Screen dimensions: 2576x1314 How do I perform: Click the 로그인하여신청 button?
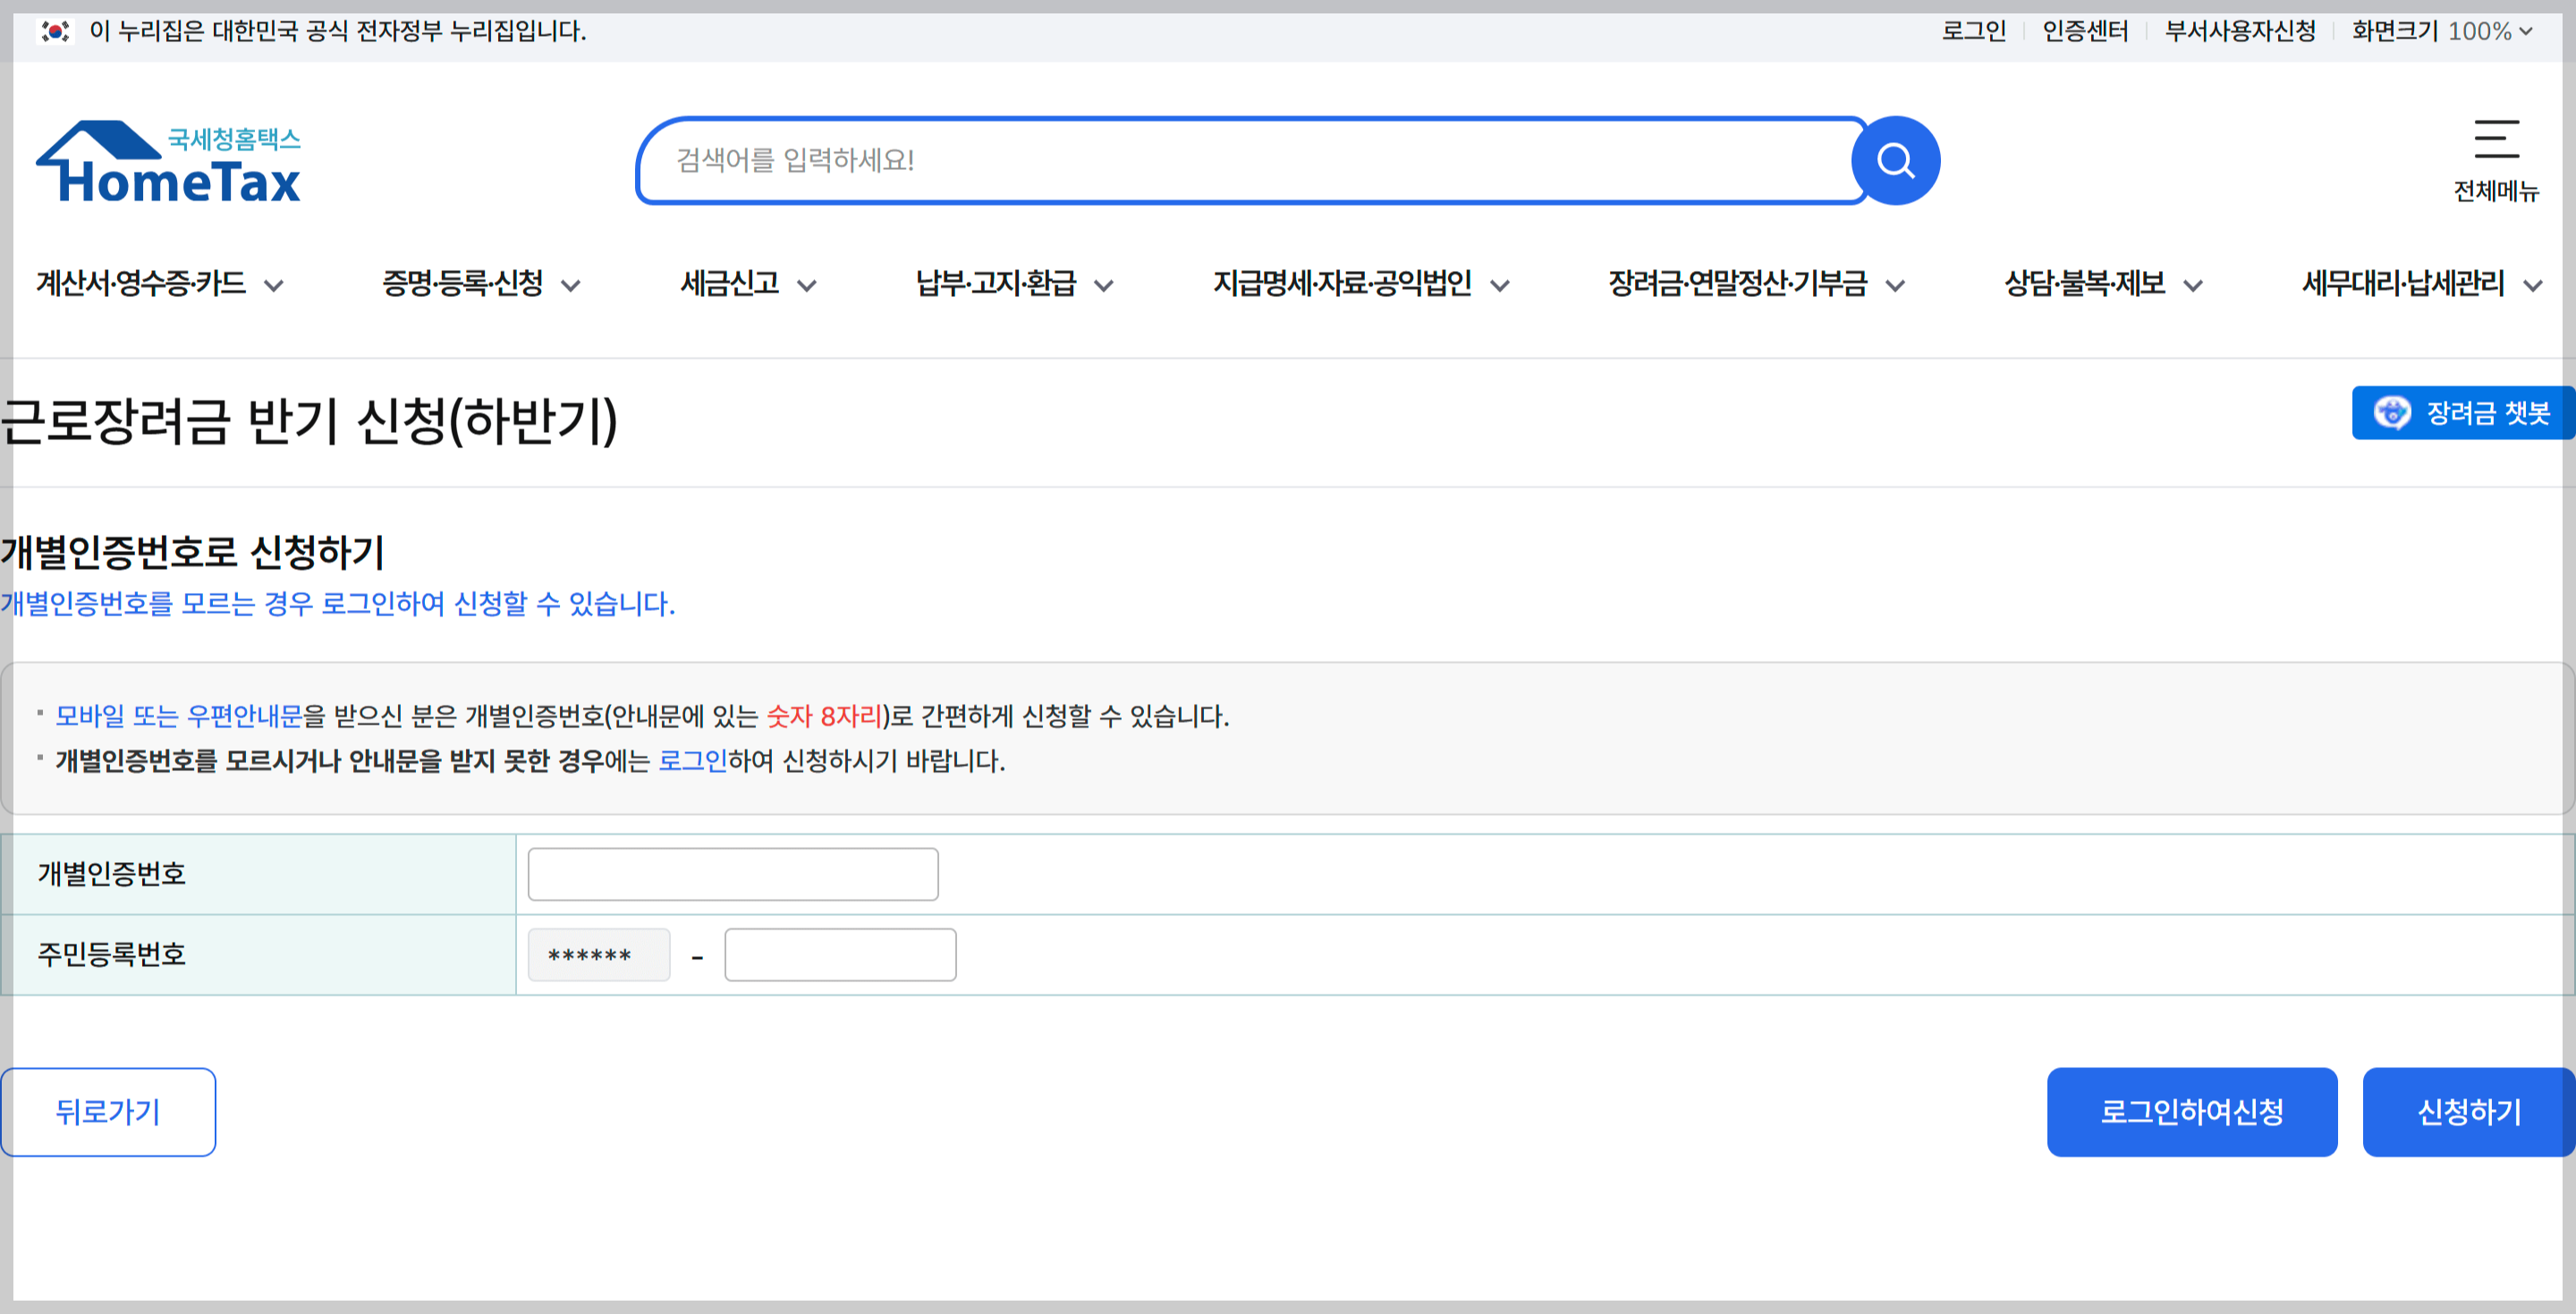pos(2191,1112)
